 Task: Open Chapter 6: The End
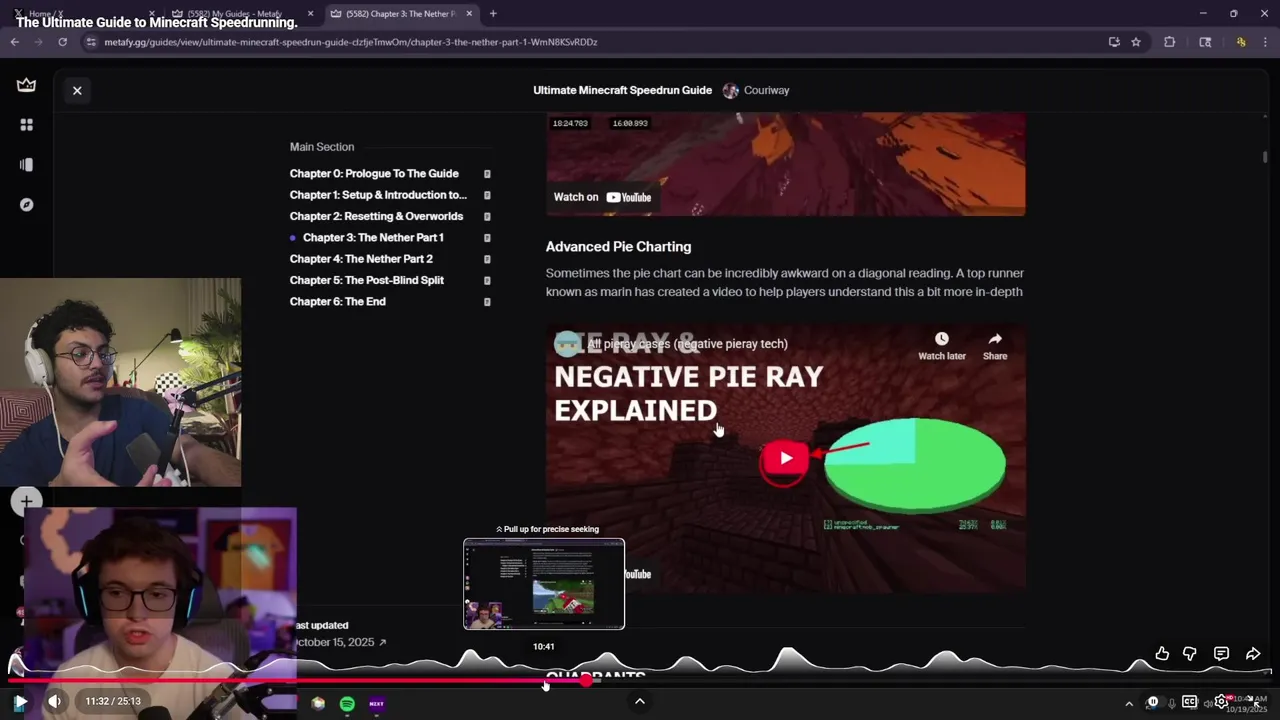click(337, 302)
